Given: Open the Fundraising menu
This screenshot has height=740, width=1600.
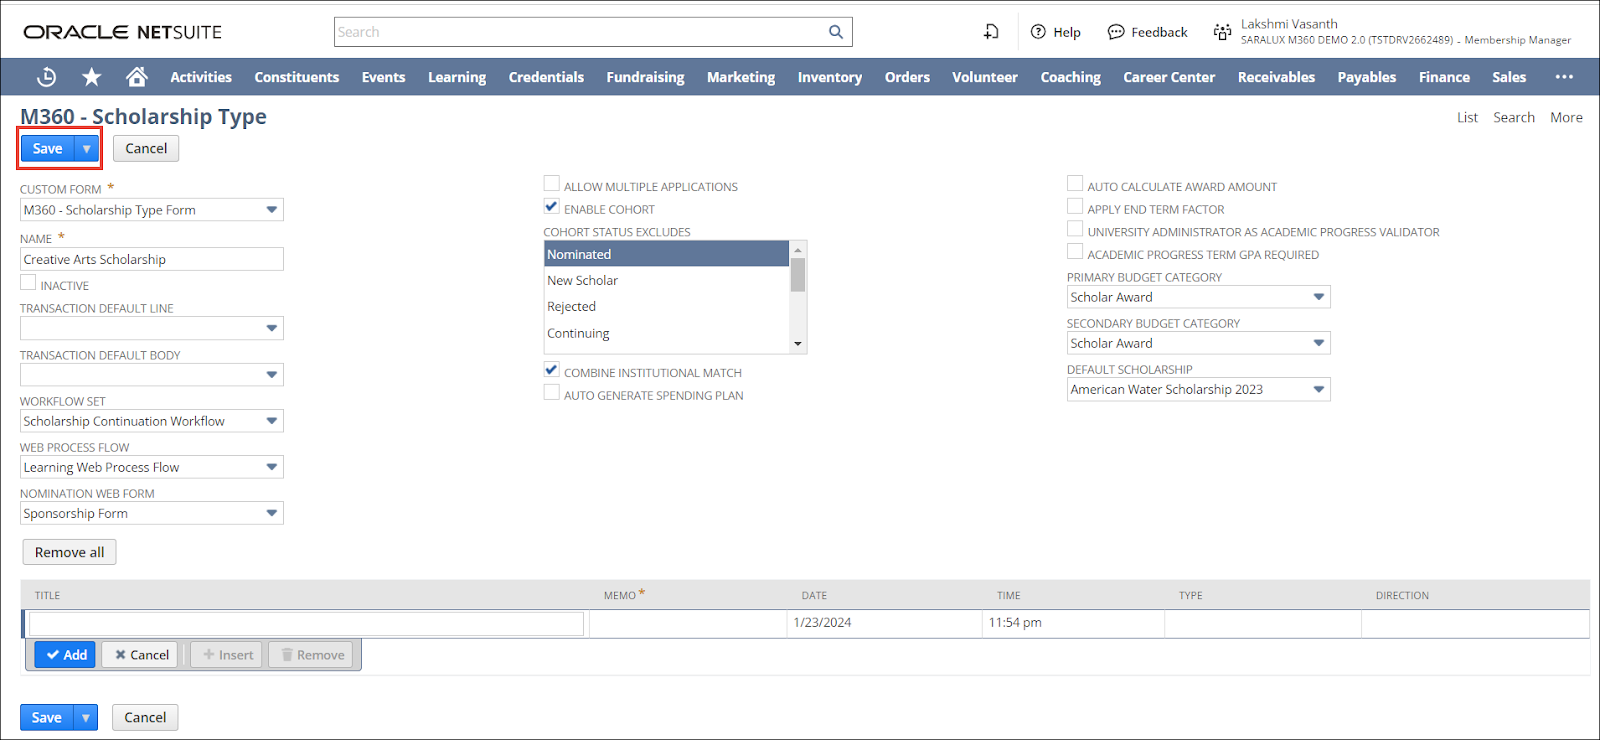Looking at the screenshot, I should tap(645, 77).
